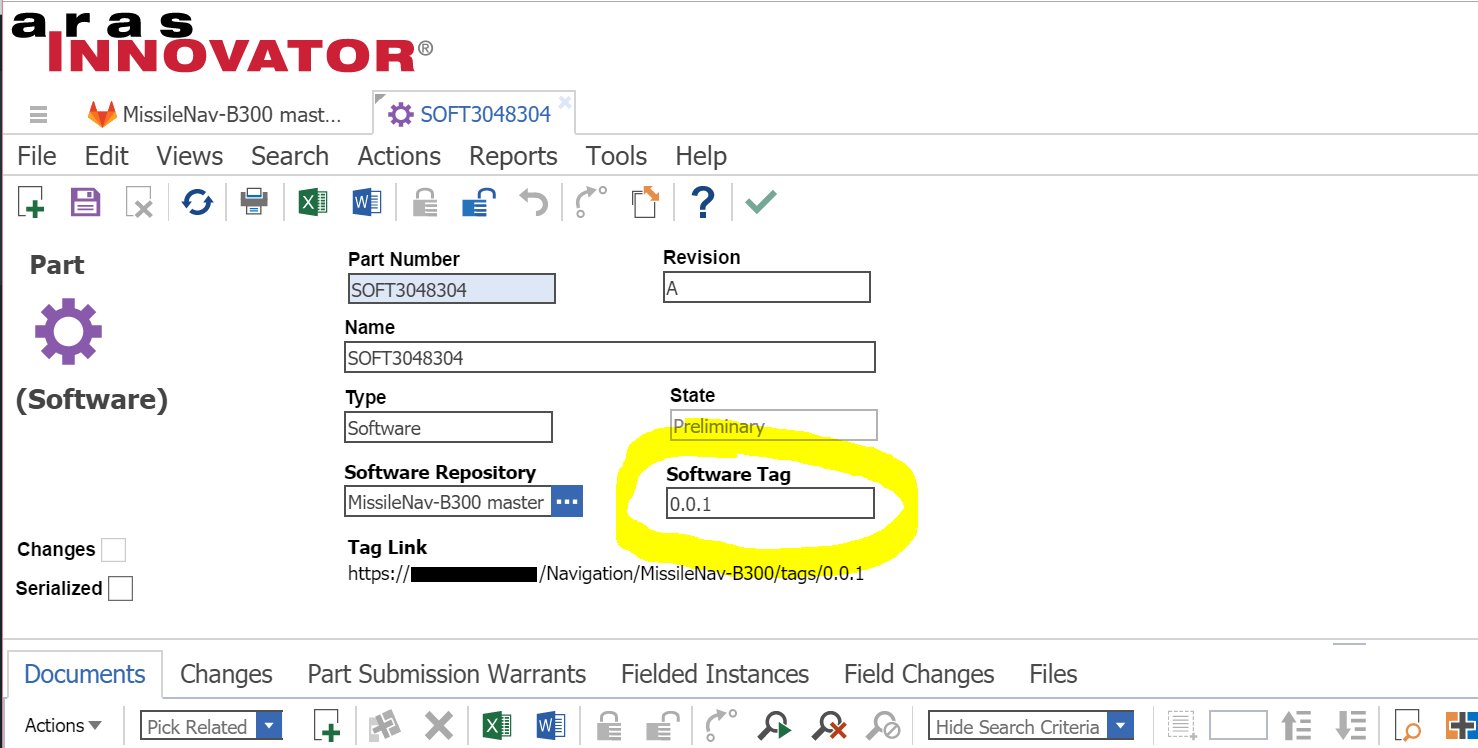Close the SOFT3048304 tab
Viewport: 1478px width, 748px height.
click(565, 102)
